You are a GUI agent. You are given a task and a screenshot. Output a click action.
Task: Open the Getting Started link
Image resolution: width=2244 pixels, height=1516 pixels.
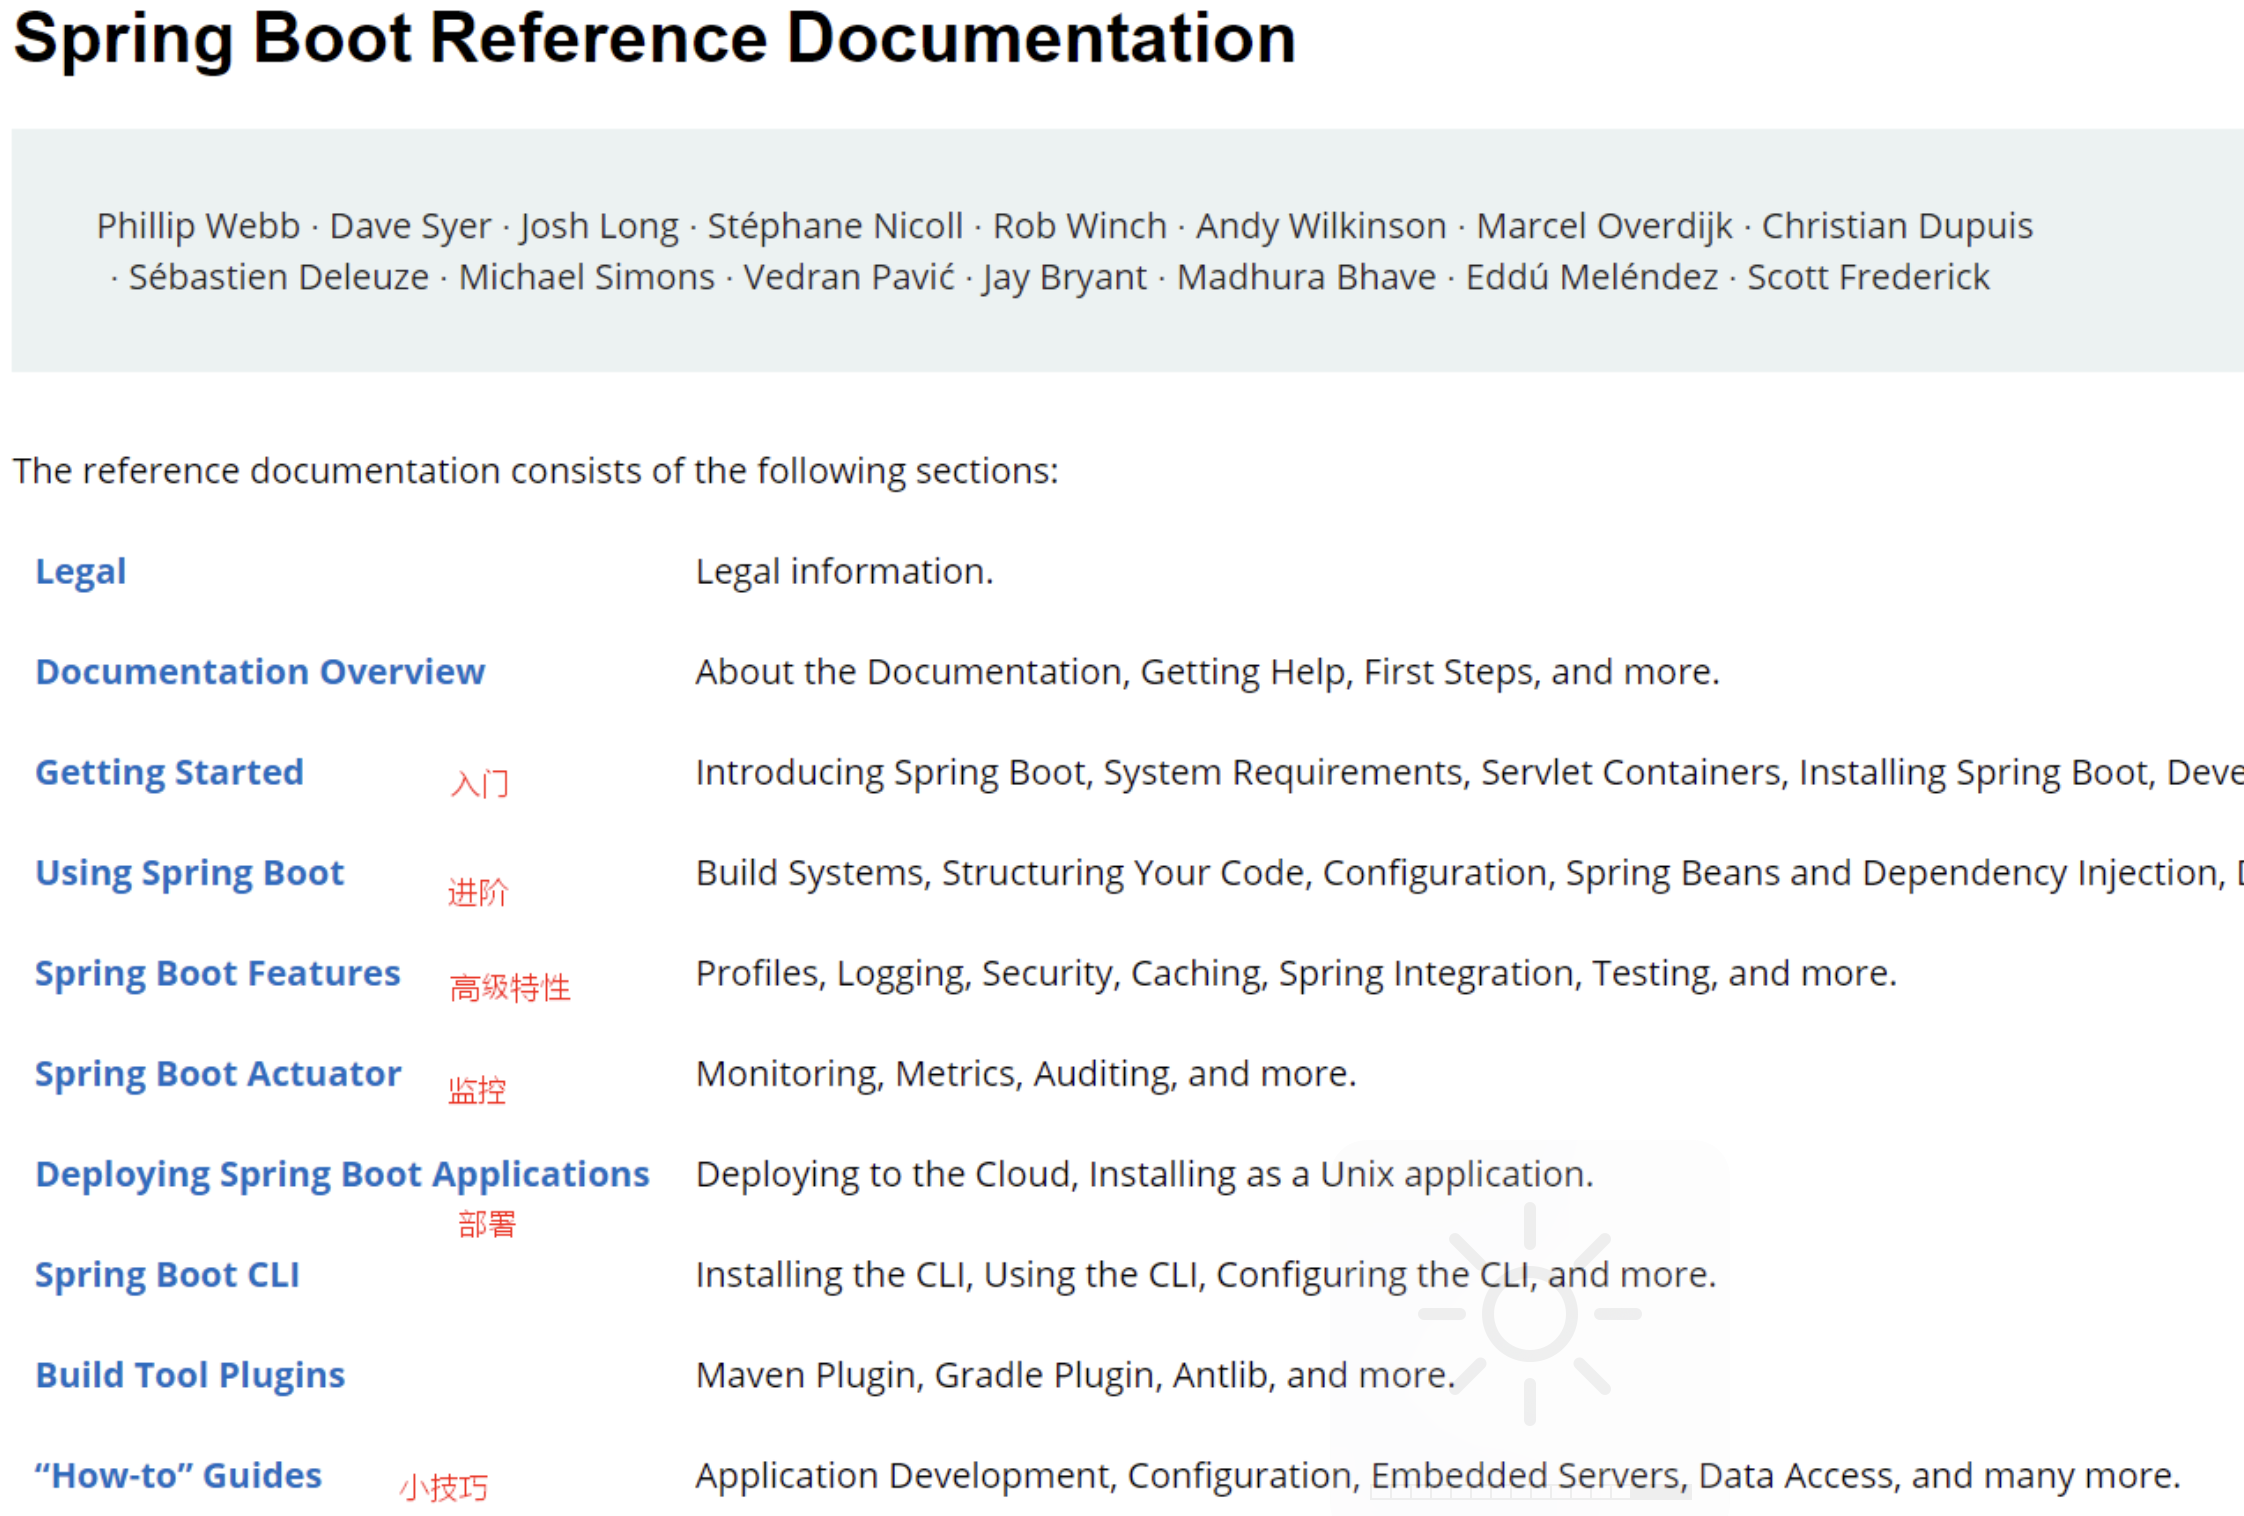(169, 773)
